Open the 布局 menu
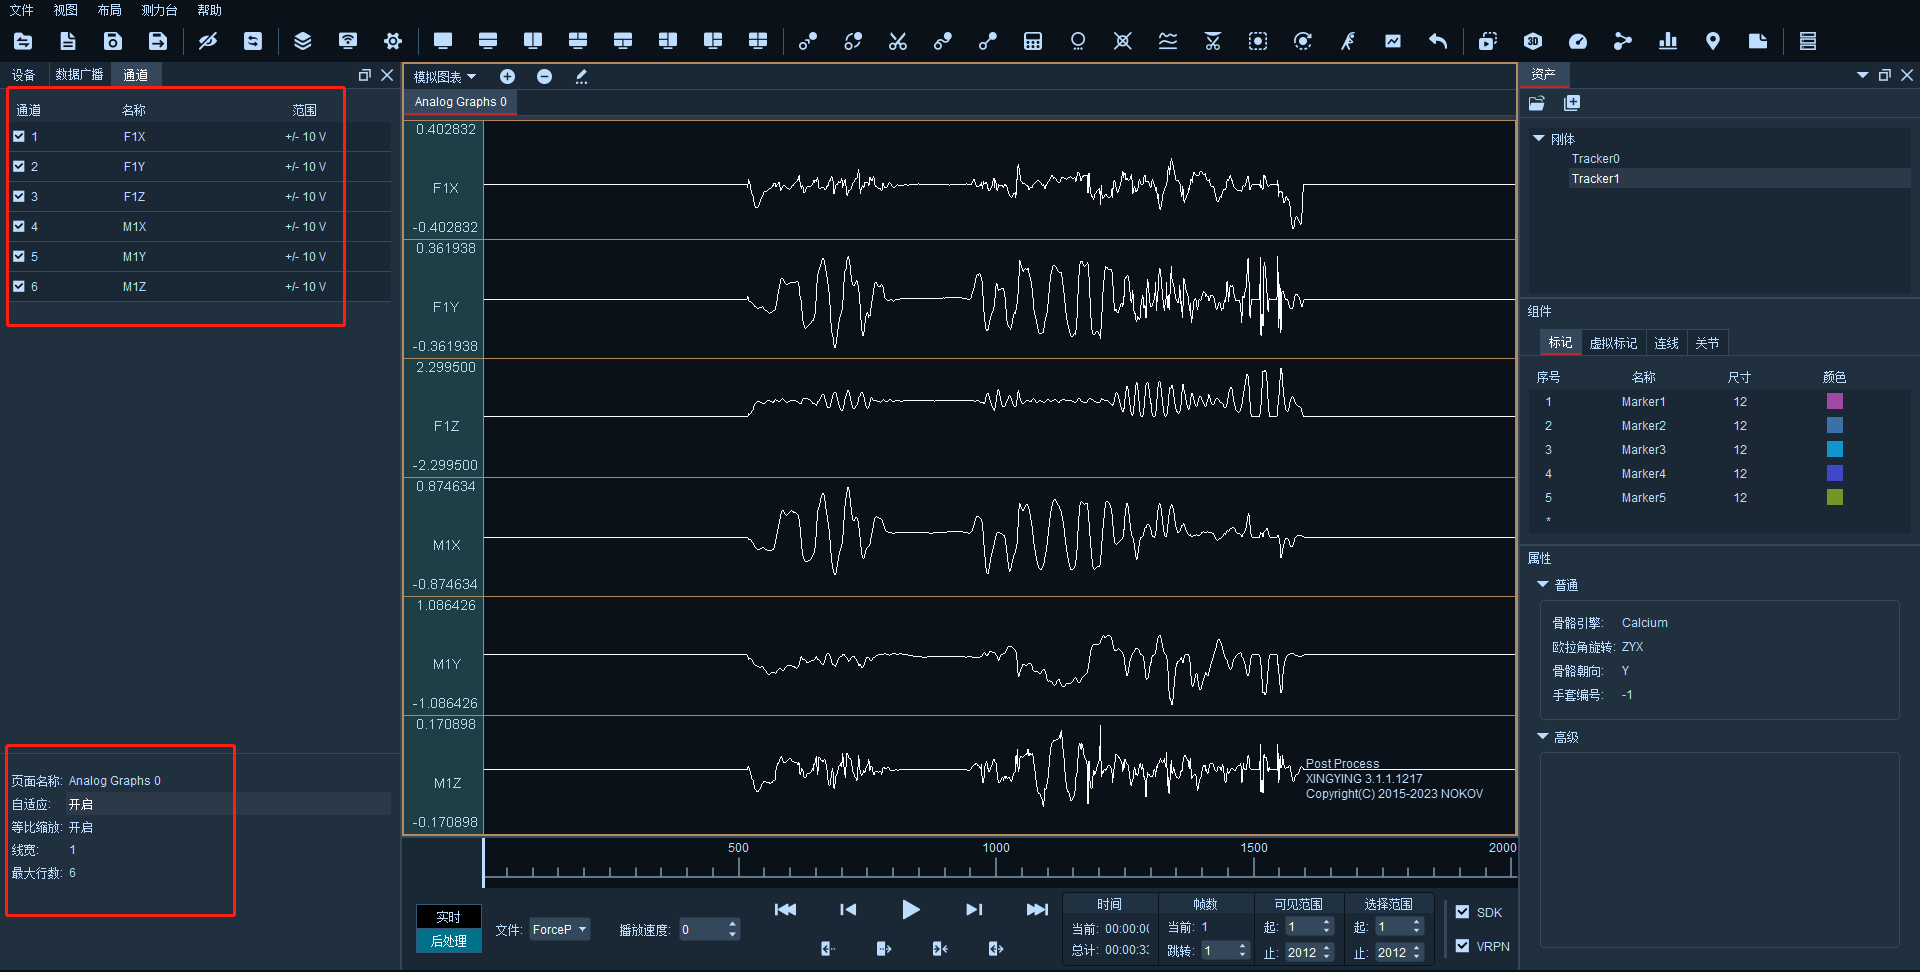Screen dimensions: 1920x972 pyautogui.click(x=109, y=10)
